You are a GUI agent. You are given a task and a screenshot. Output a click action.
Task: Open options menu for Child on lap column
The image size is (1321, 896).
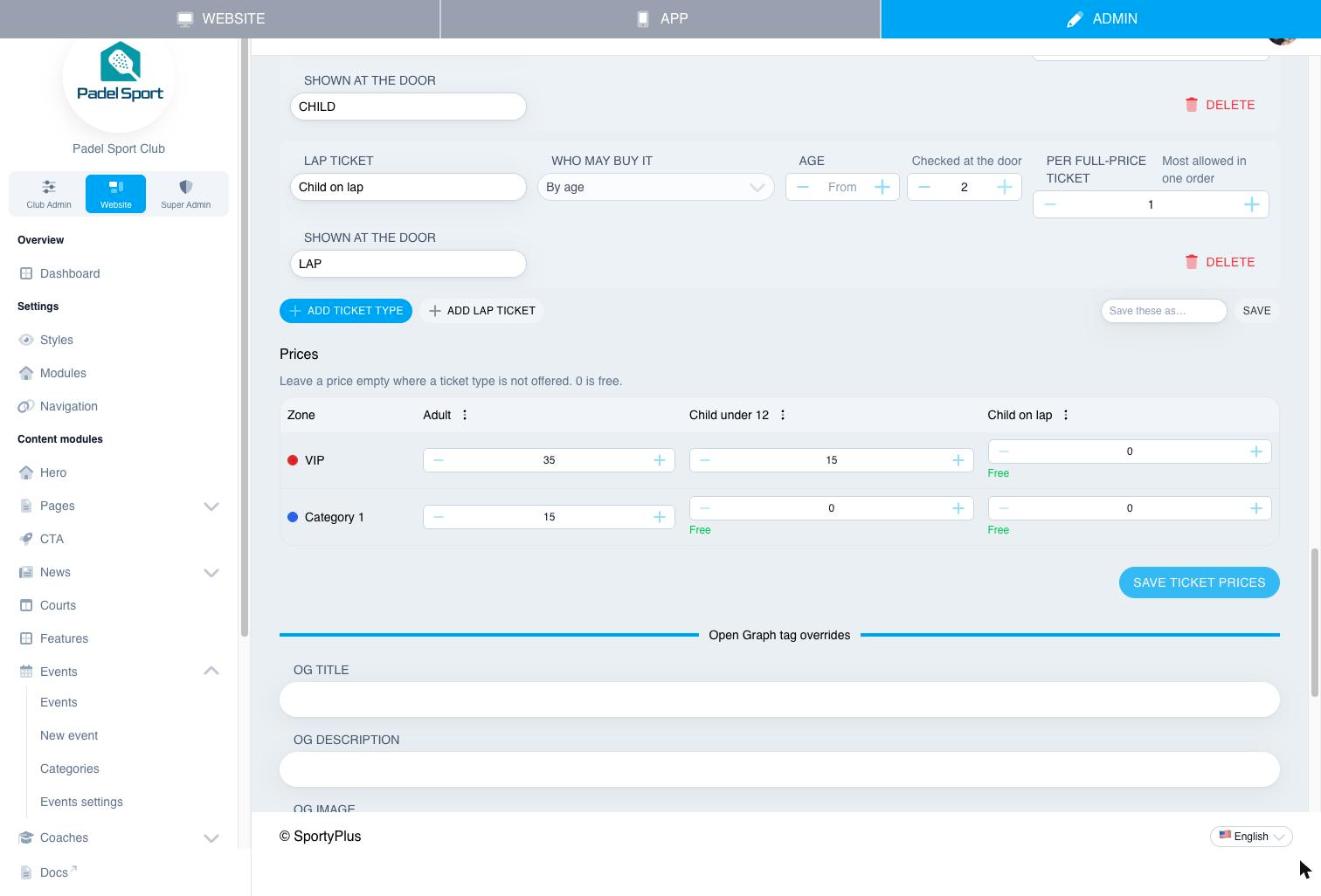1065,415
